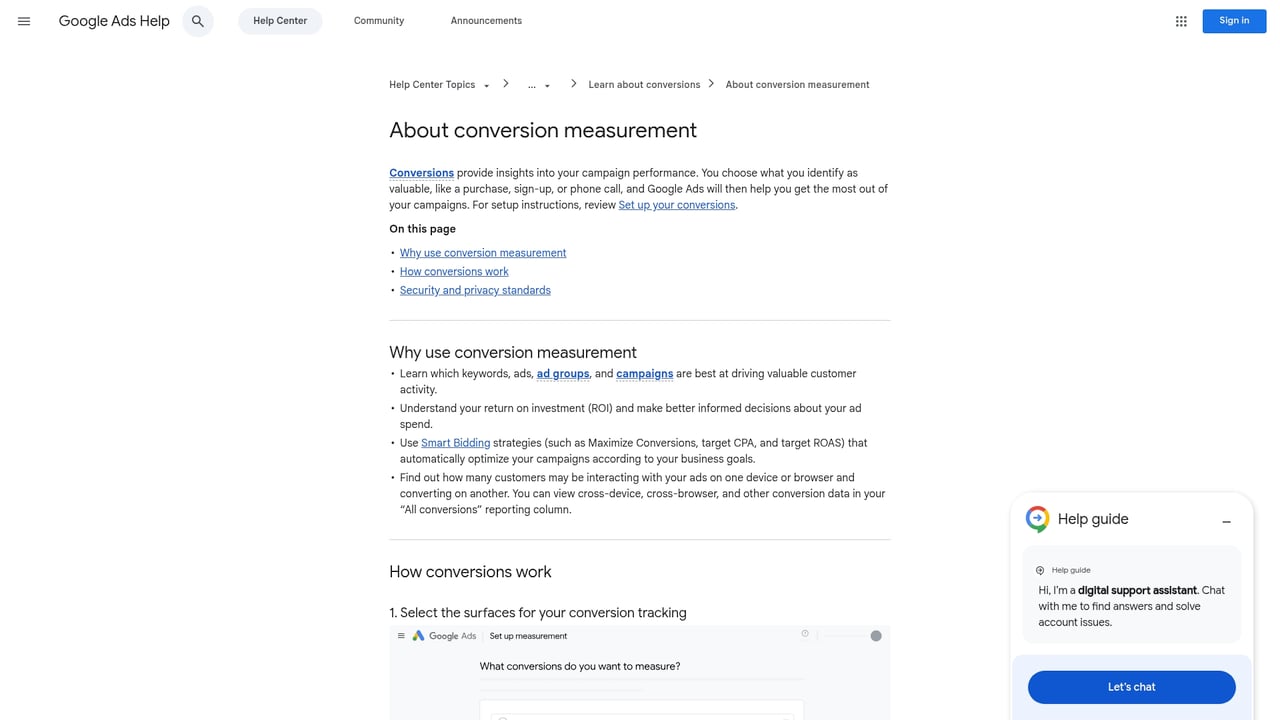Open the Community page

tap(378, 20)
